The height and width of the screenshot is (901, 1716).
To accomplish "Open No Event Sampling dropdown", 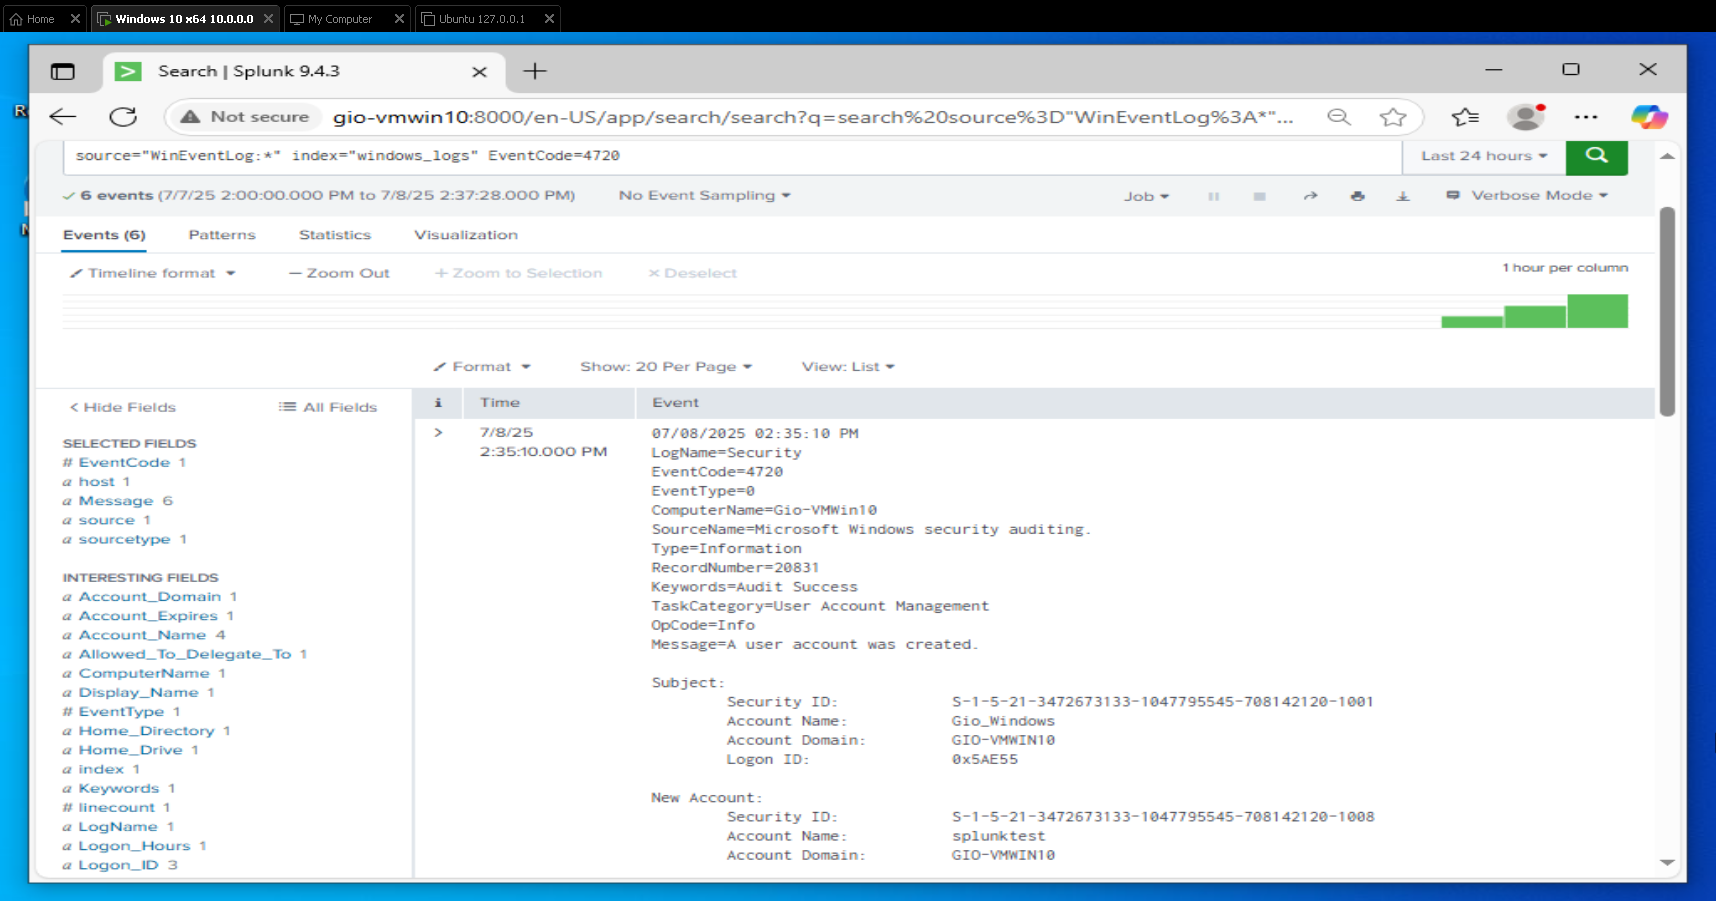I will click(704, 195).
